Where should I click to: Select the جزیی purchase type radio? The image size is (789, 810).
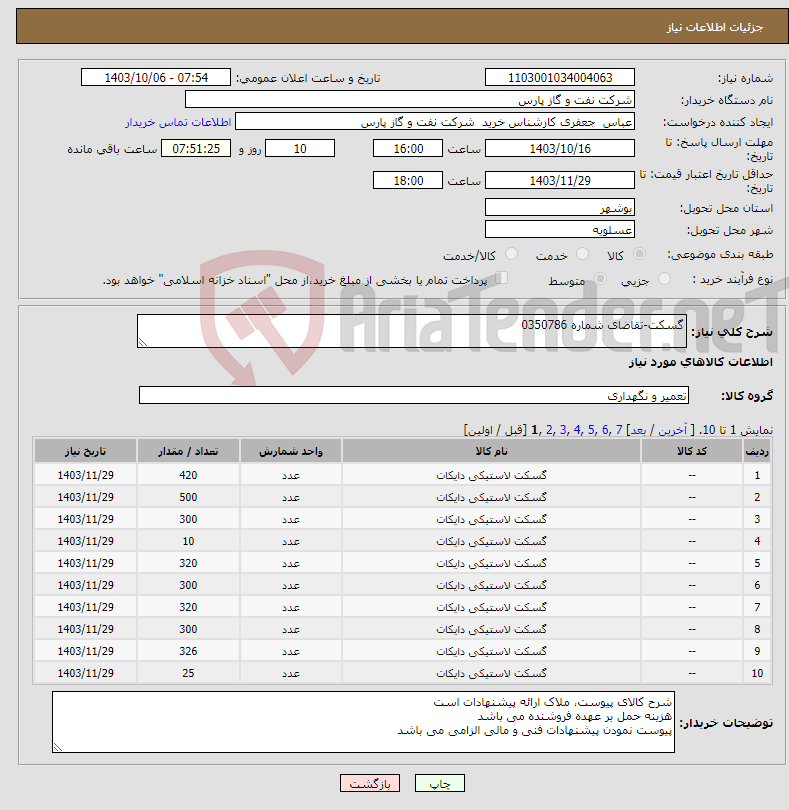pyautogui.click(x=664, y=279)
